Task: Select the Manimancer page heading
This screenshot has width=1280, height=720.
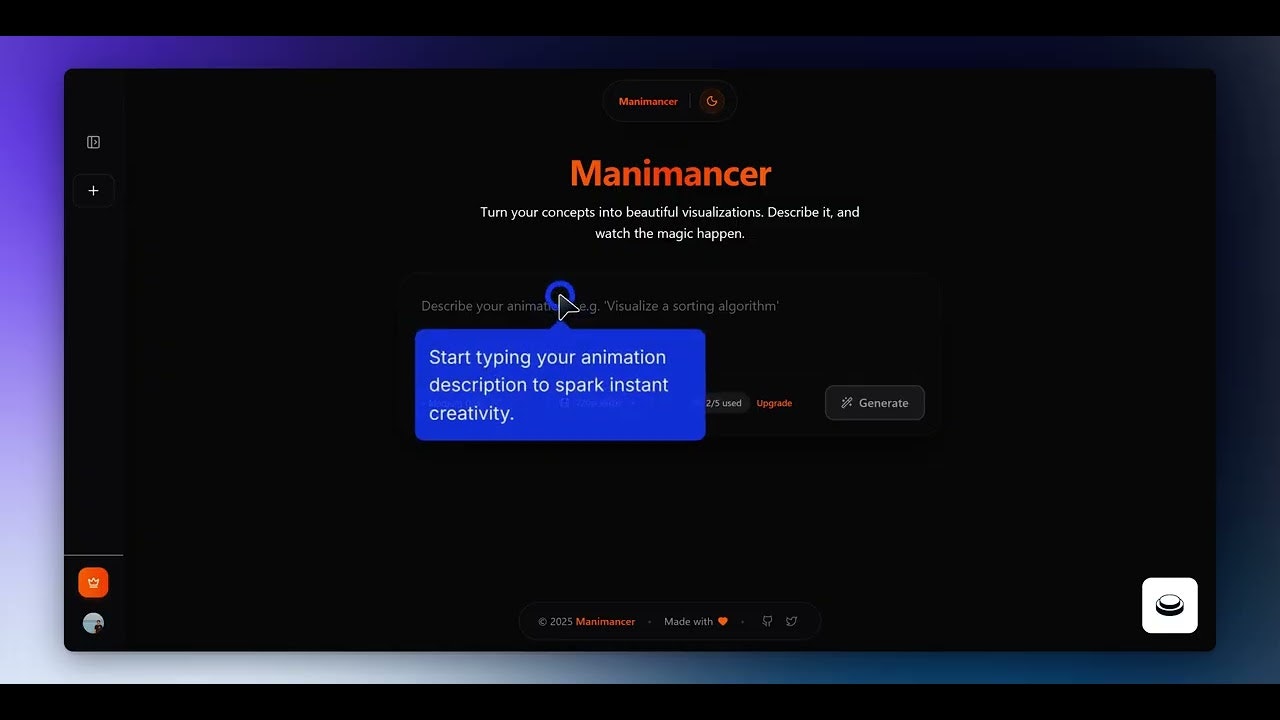Action: coord(670,173)
